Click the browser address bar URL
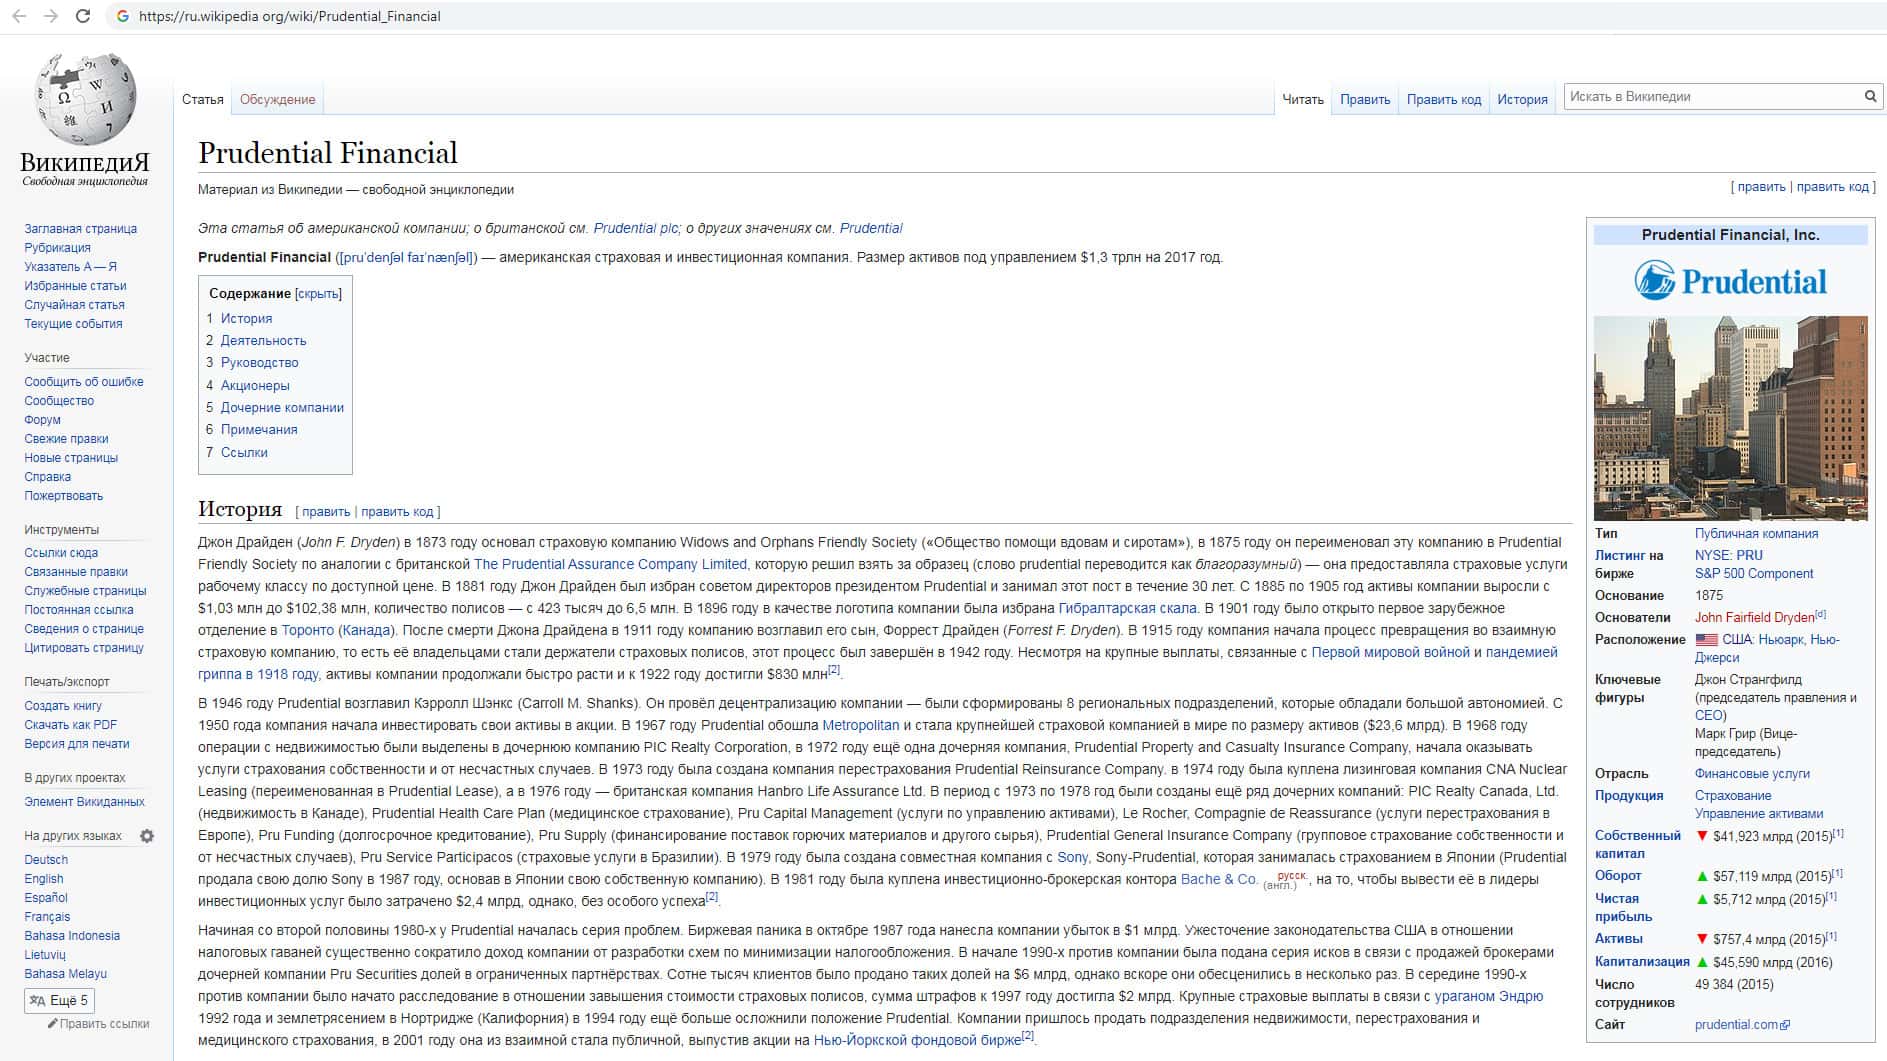The width and height of the screenshot is (1887, 1061). point(290,16)
